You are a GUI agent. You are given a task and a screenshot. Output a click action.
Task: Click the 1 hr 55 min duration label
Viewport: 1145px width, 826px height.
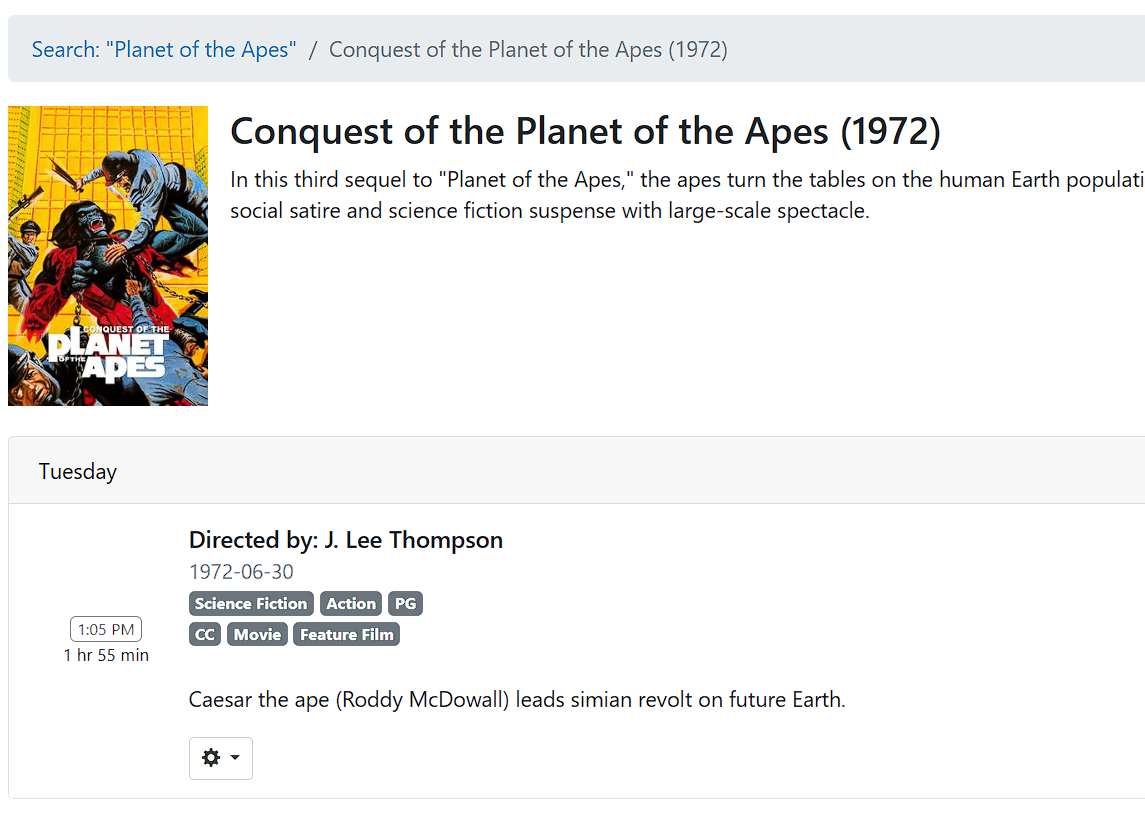pyautogui.click(x=106, y=656)
